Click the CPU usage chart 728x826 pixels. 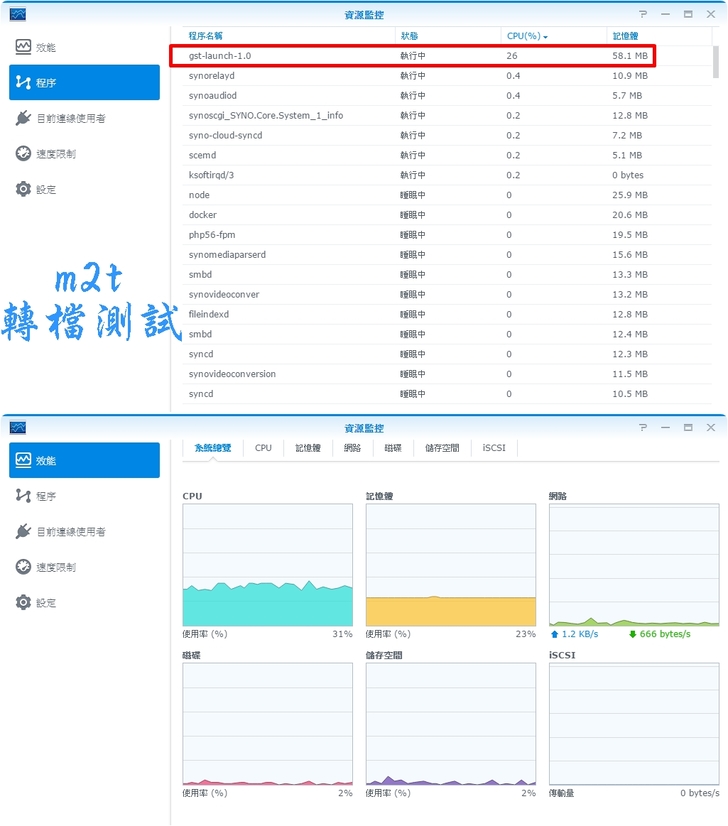click(267, 565)
